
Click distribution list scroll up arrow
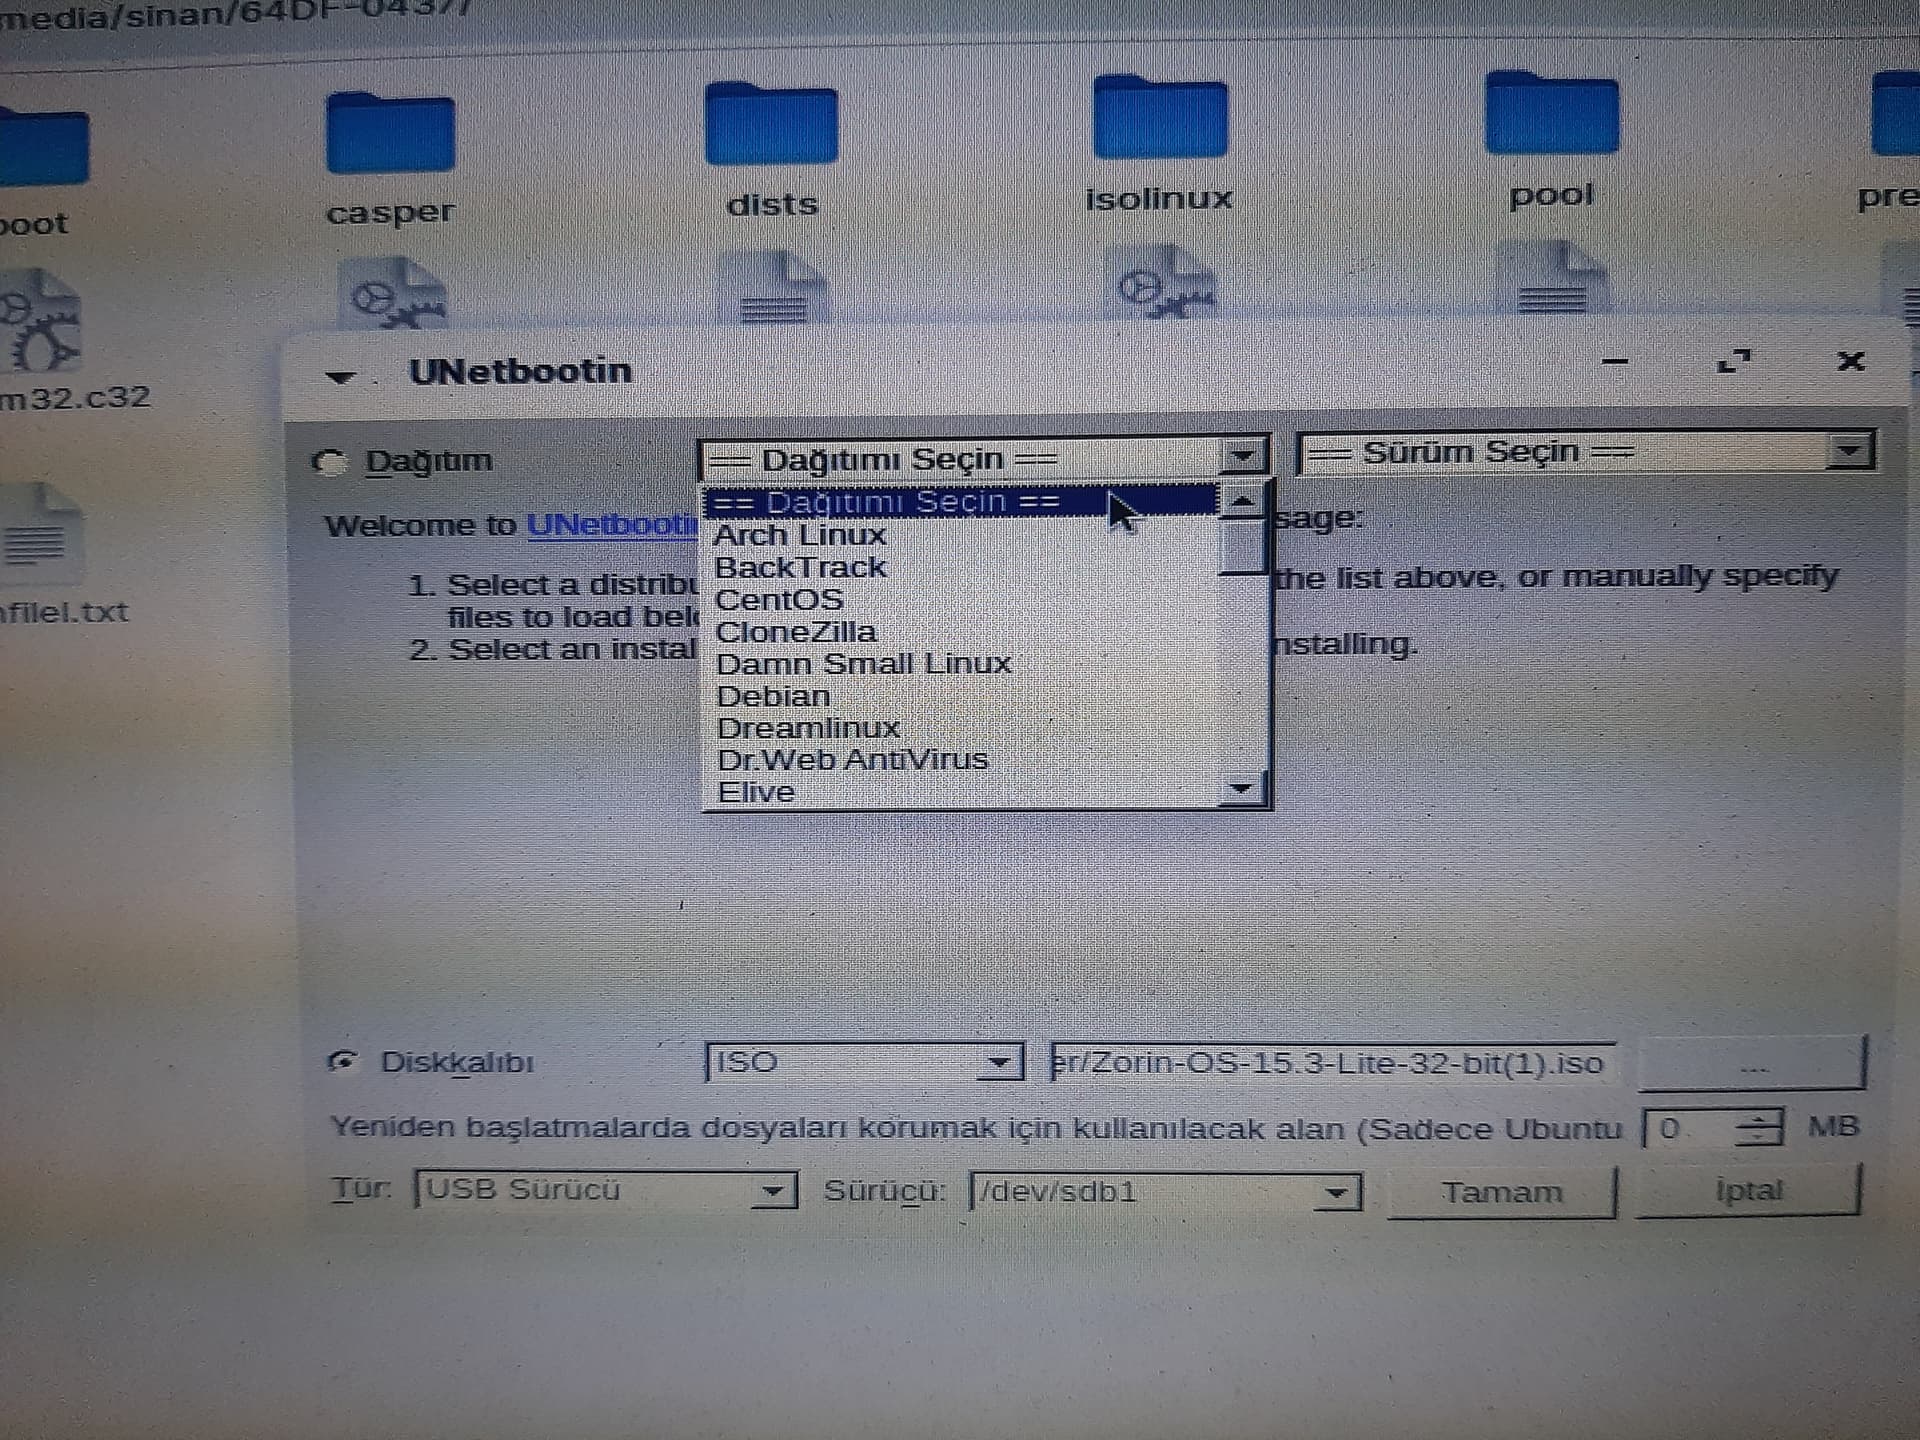pyautogui.click(x=1242, y=499)
